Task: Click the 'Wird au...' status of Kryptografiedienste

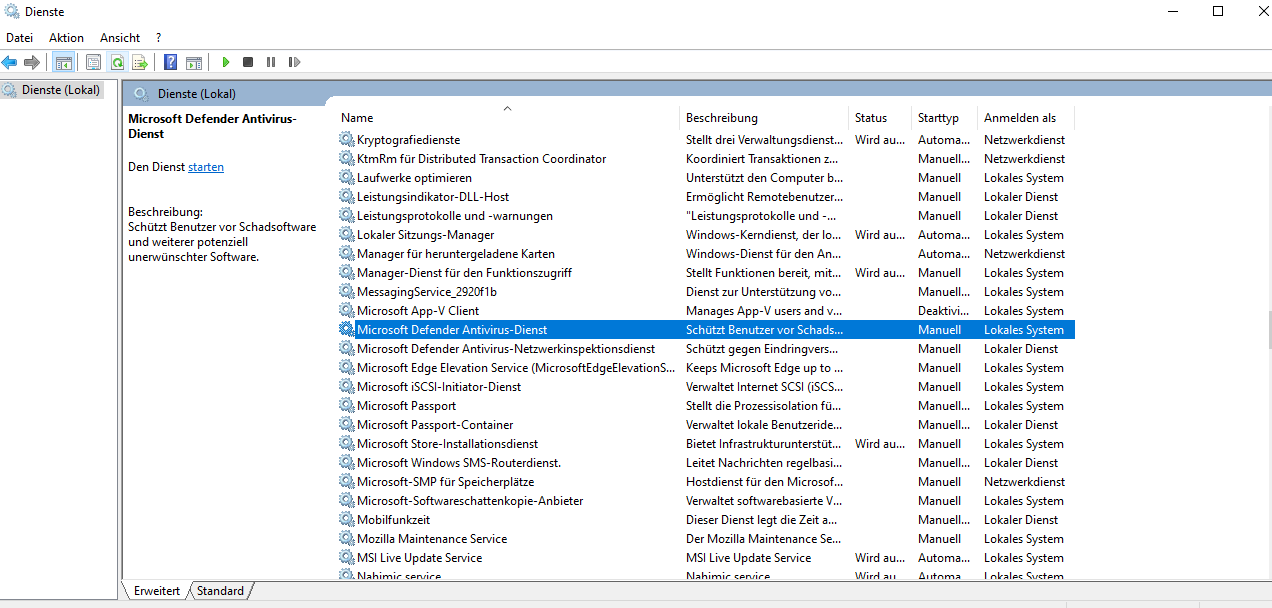Action: [x=880, y=140]
